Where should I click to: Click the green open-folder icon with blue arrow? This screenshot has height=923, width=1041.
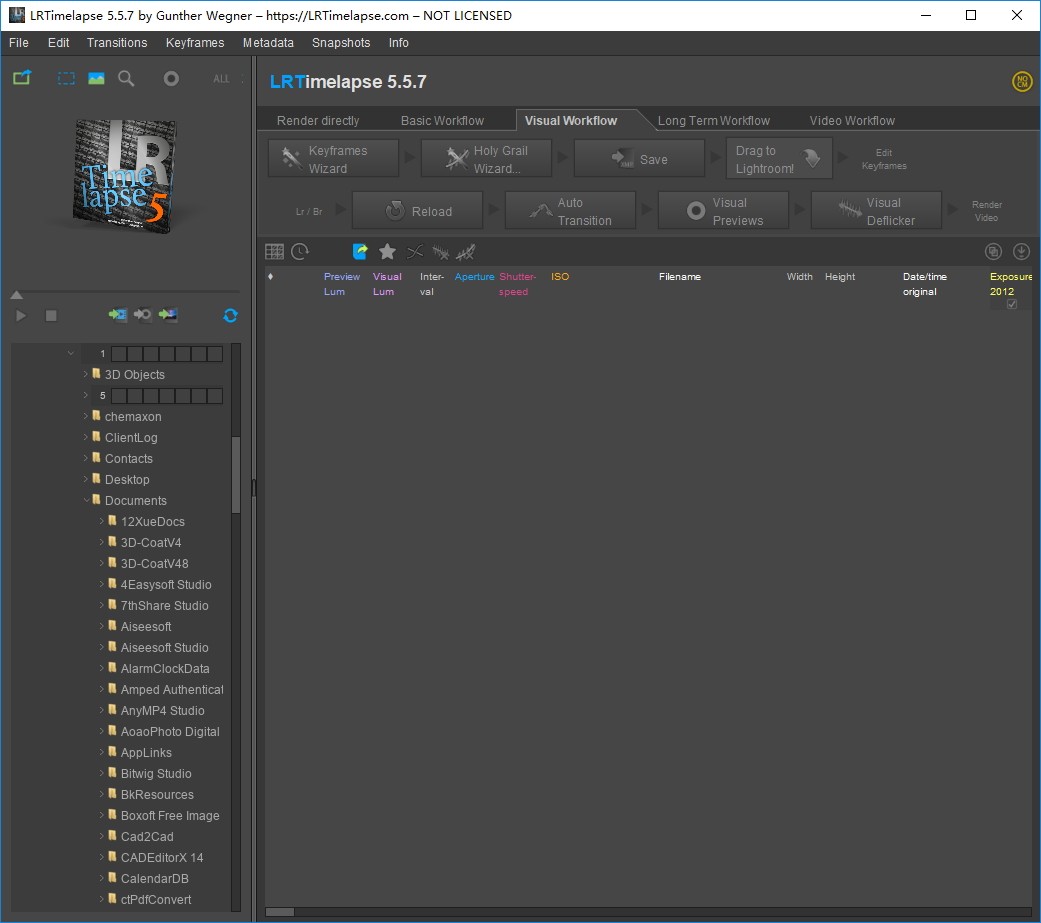coord(22,78)
